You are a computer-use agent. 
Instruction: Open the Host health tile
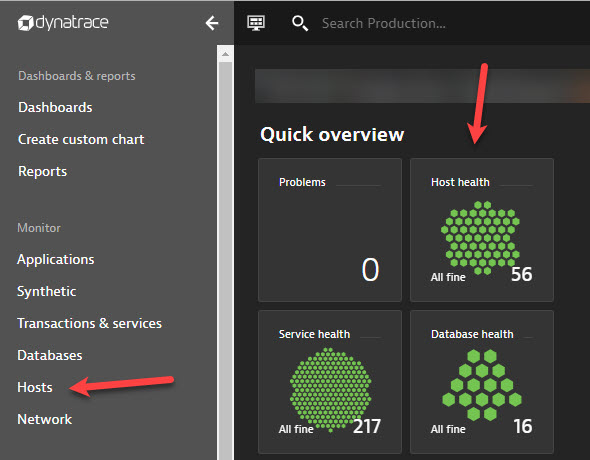pos(482,230)
